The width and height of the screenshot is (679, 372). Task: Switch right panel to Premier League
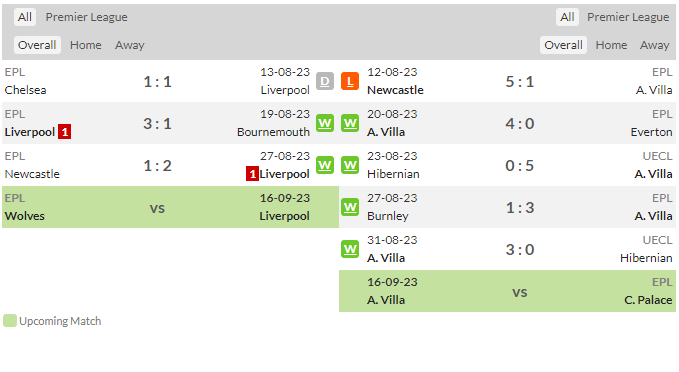point(628,17)
